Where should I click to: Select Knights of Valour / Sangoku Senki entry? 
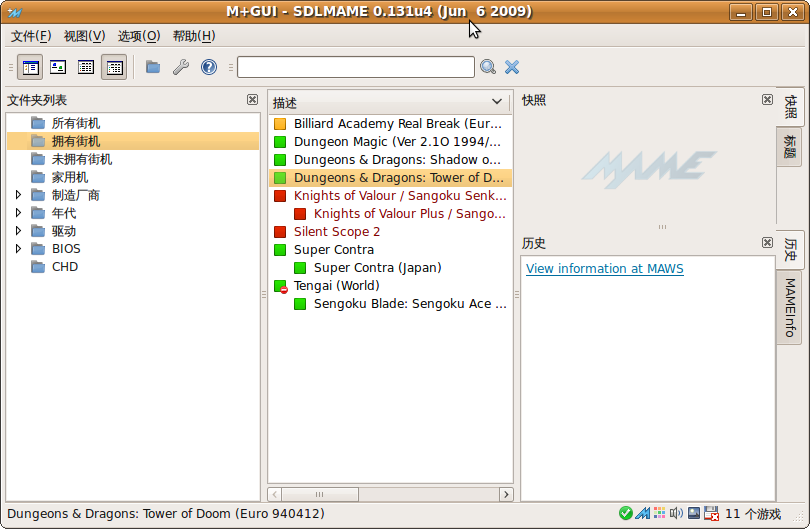coord(391,196)
